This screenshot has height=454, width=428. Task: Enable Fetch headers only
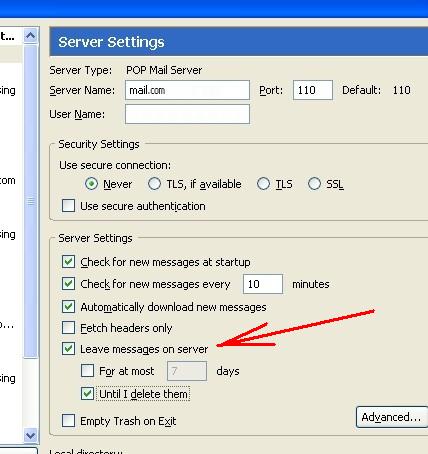(x=68, y=328)
